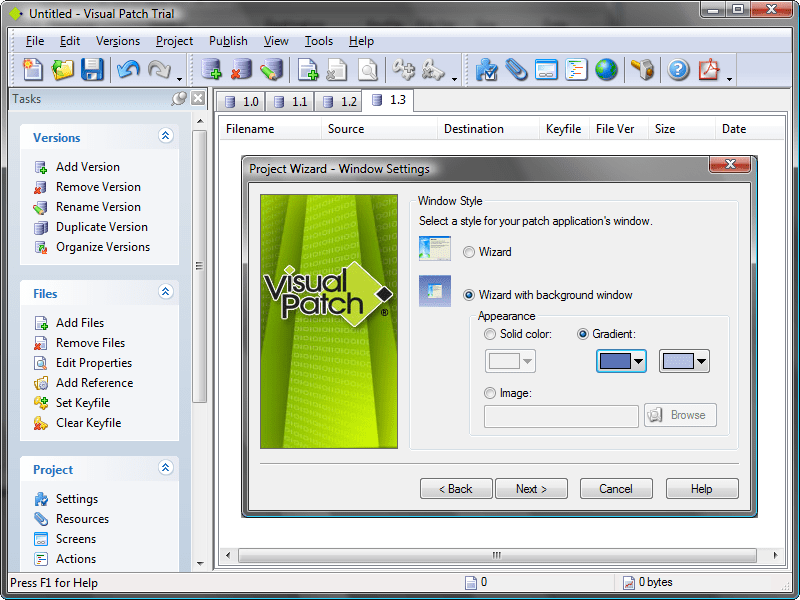
Task: Click the pin icon on Tasks pane
Action: [179, 98]
